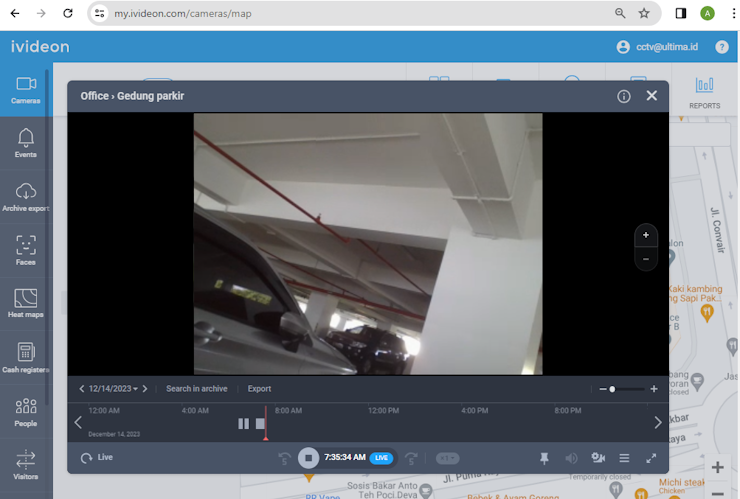Go to next archive date
740x499 pixels.
tap(145, 389)
